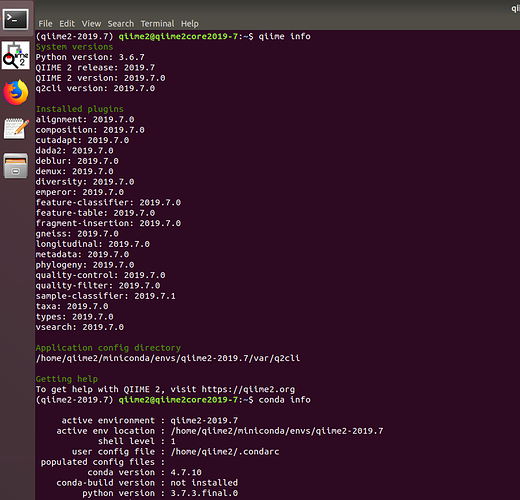Click the 'taxa: 2019.7.0' line
The height and width of the screenshot is (500, 520).
click(x=72, y=306)
